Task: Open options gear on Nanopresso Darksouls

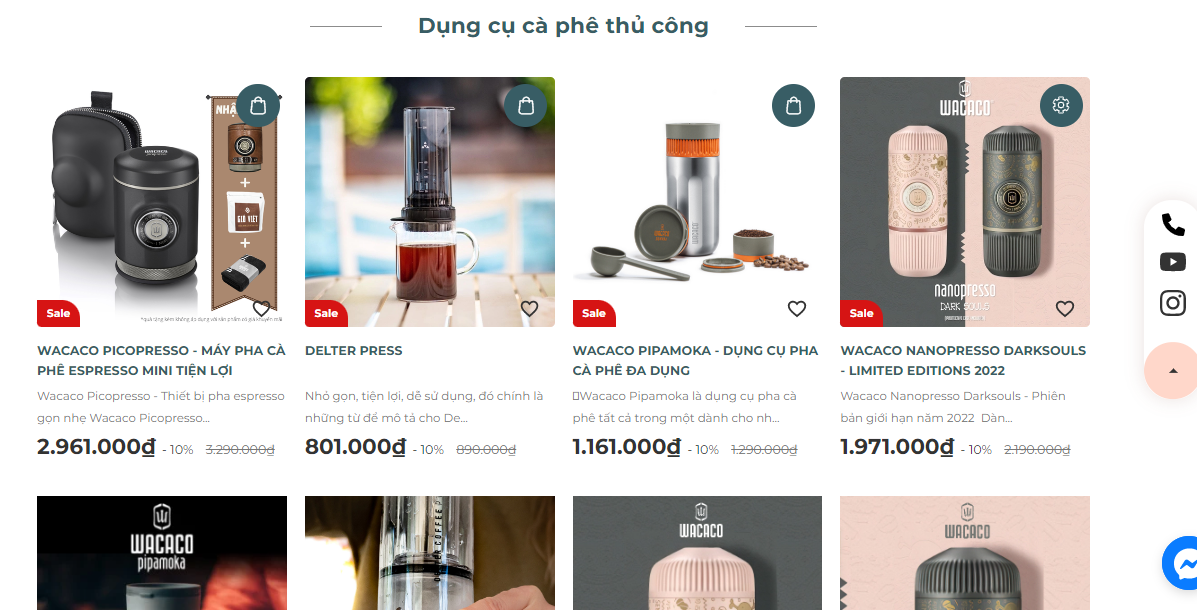Action: [1061, 105]
